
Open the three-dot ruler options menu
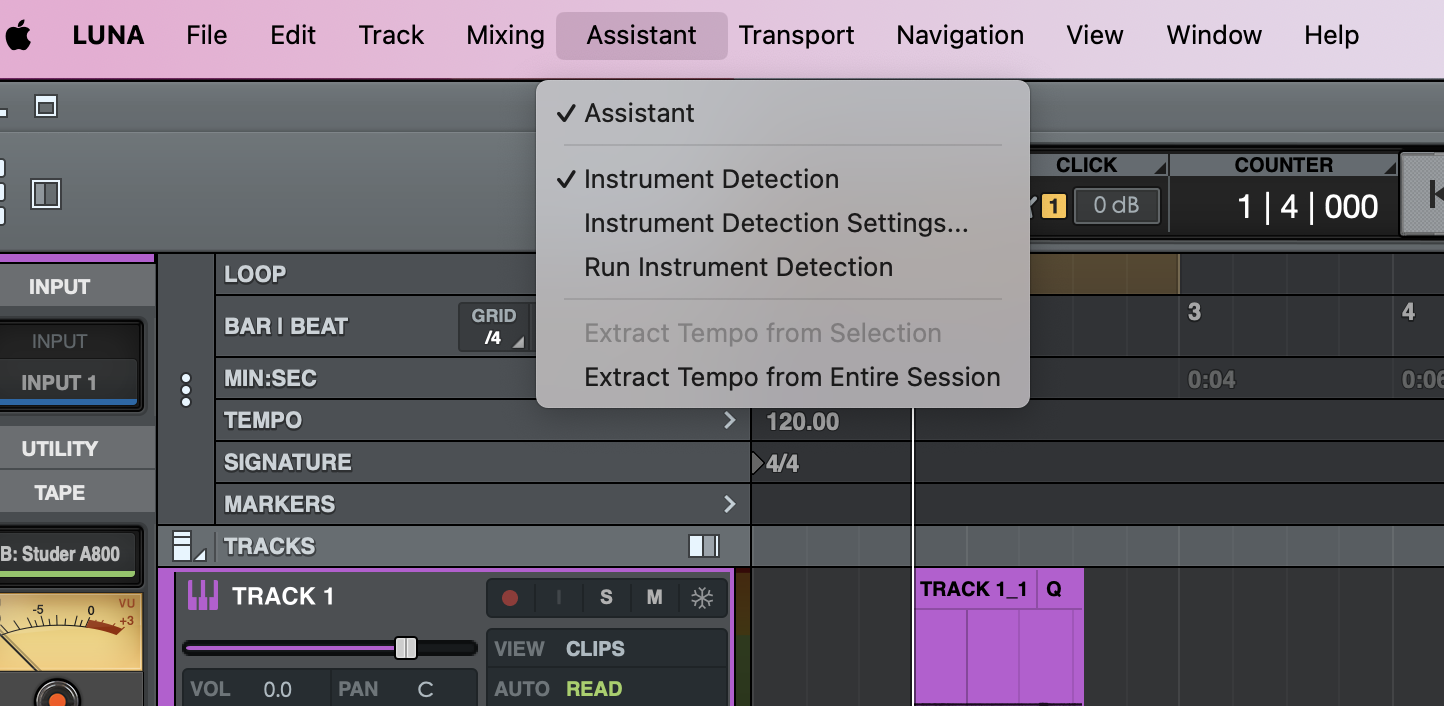tap(186, 390)
